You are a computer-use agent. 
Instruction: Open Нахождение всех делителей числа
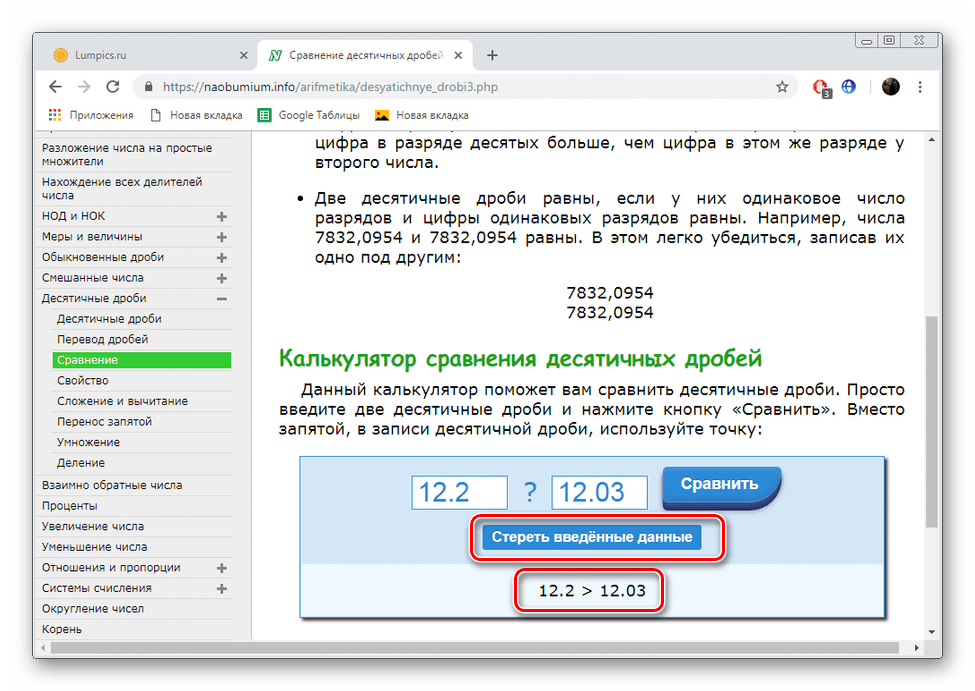(x=122, y=188)
